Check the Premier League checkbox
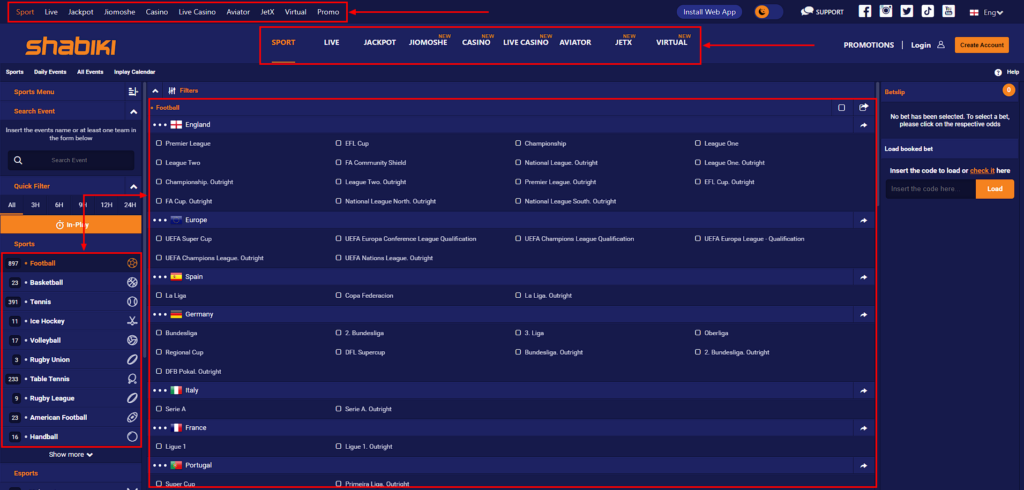 click(x=159, y=143)
